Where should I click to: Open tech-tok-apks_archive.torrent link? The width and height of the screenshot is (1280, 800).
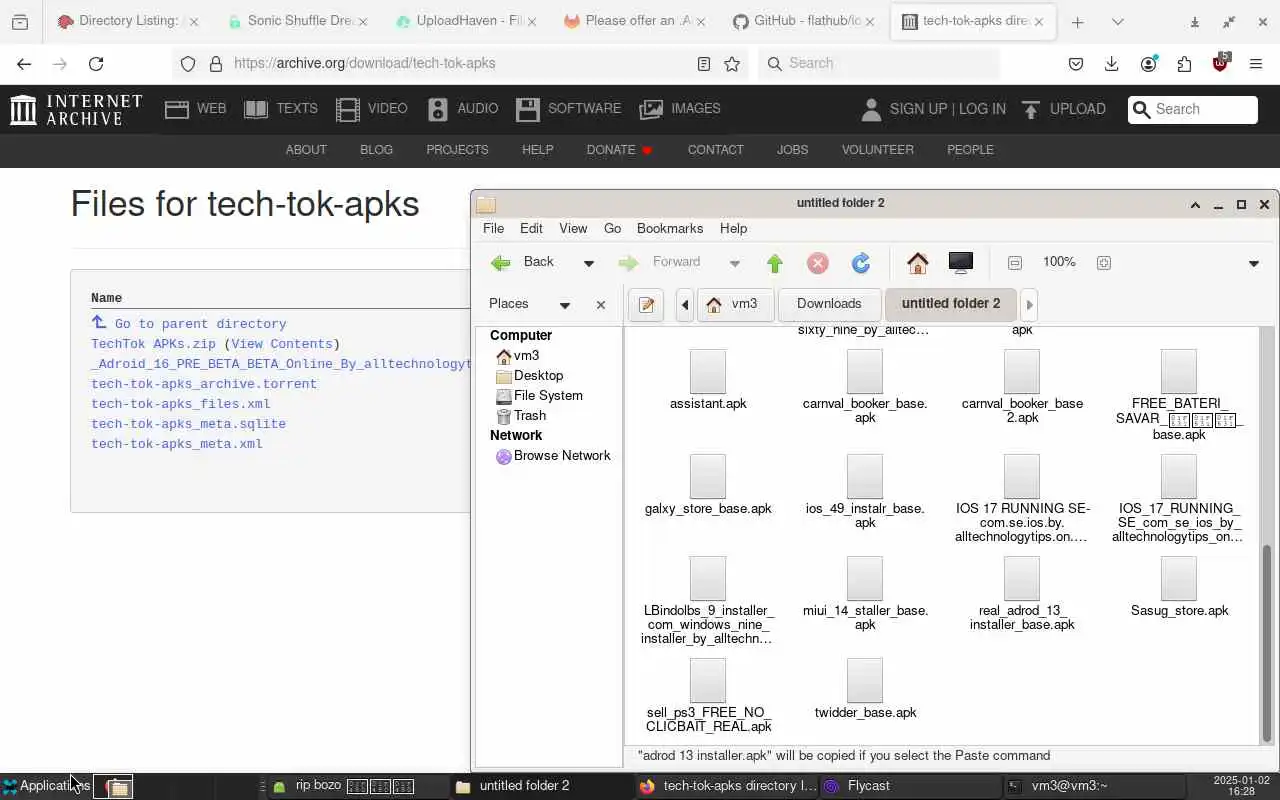click(x=204, y=383)
